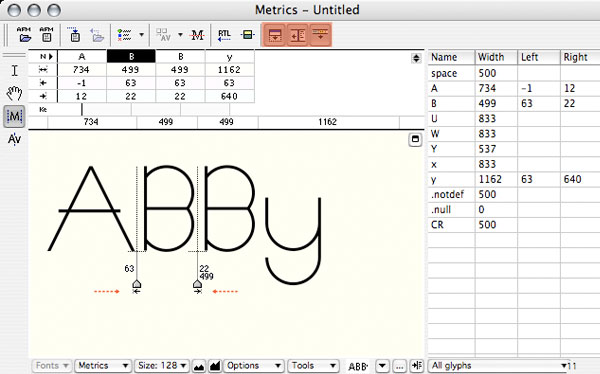The height and width of the screenshot is (374, 600).
Task: Click the small square button in the preview corner
Action: 415,139
